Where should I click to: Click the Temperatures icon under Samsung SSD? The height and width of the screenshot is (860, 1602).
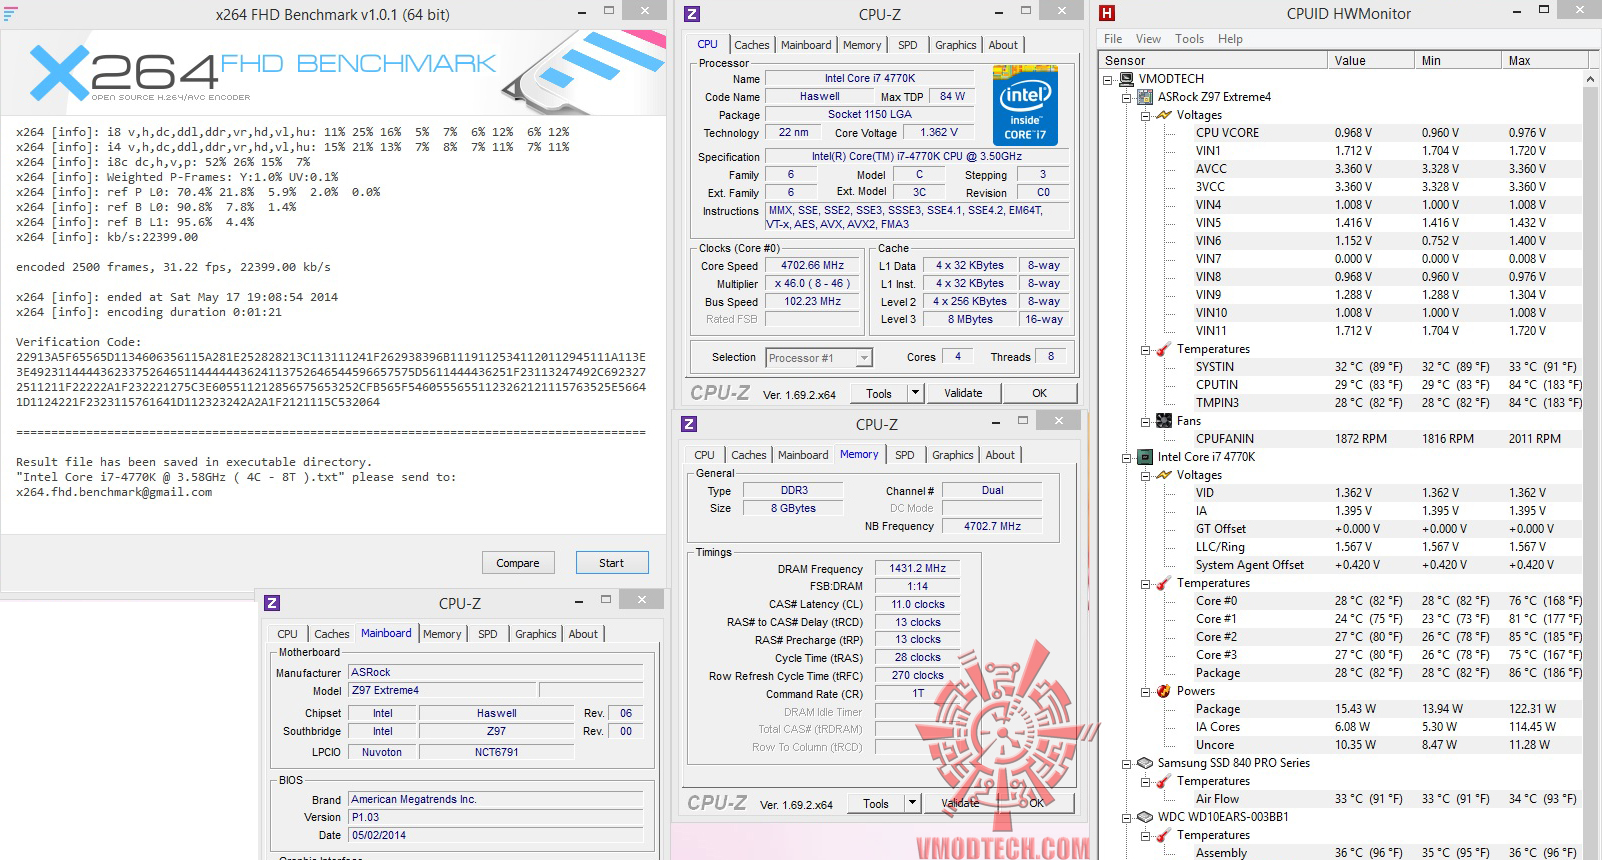click(x=1164, y=781)
